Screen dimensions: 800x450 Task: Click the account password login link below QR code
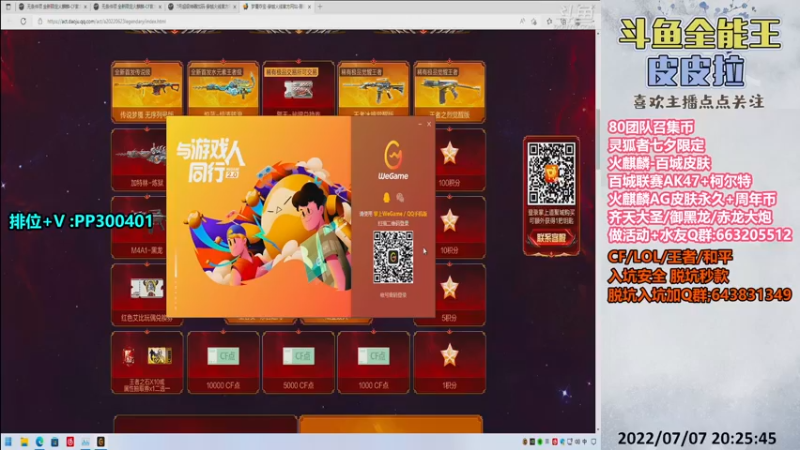point(393,295)
